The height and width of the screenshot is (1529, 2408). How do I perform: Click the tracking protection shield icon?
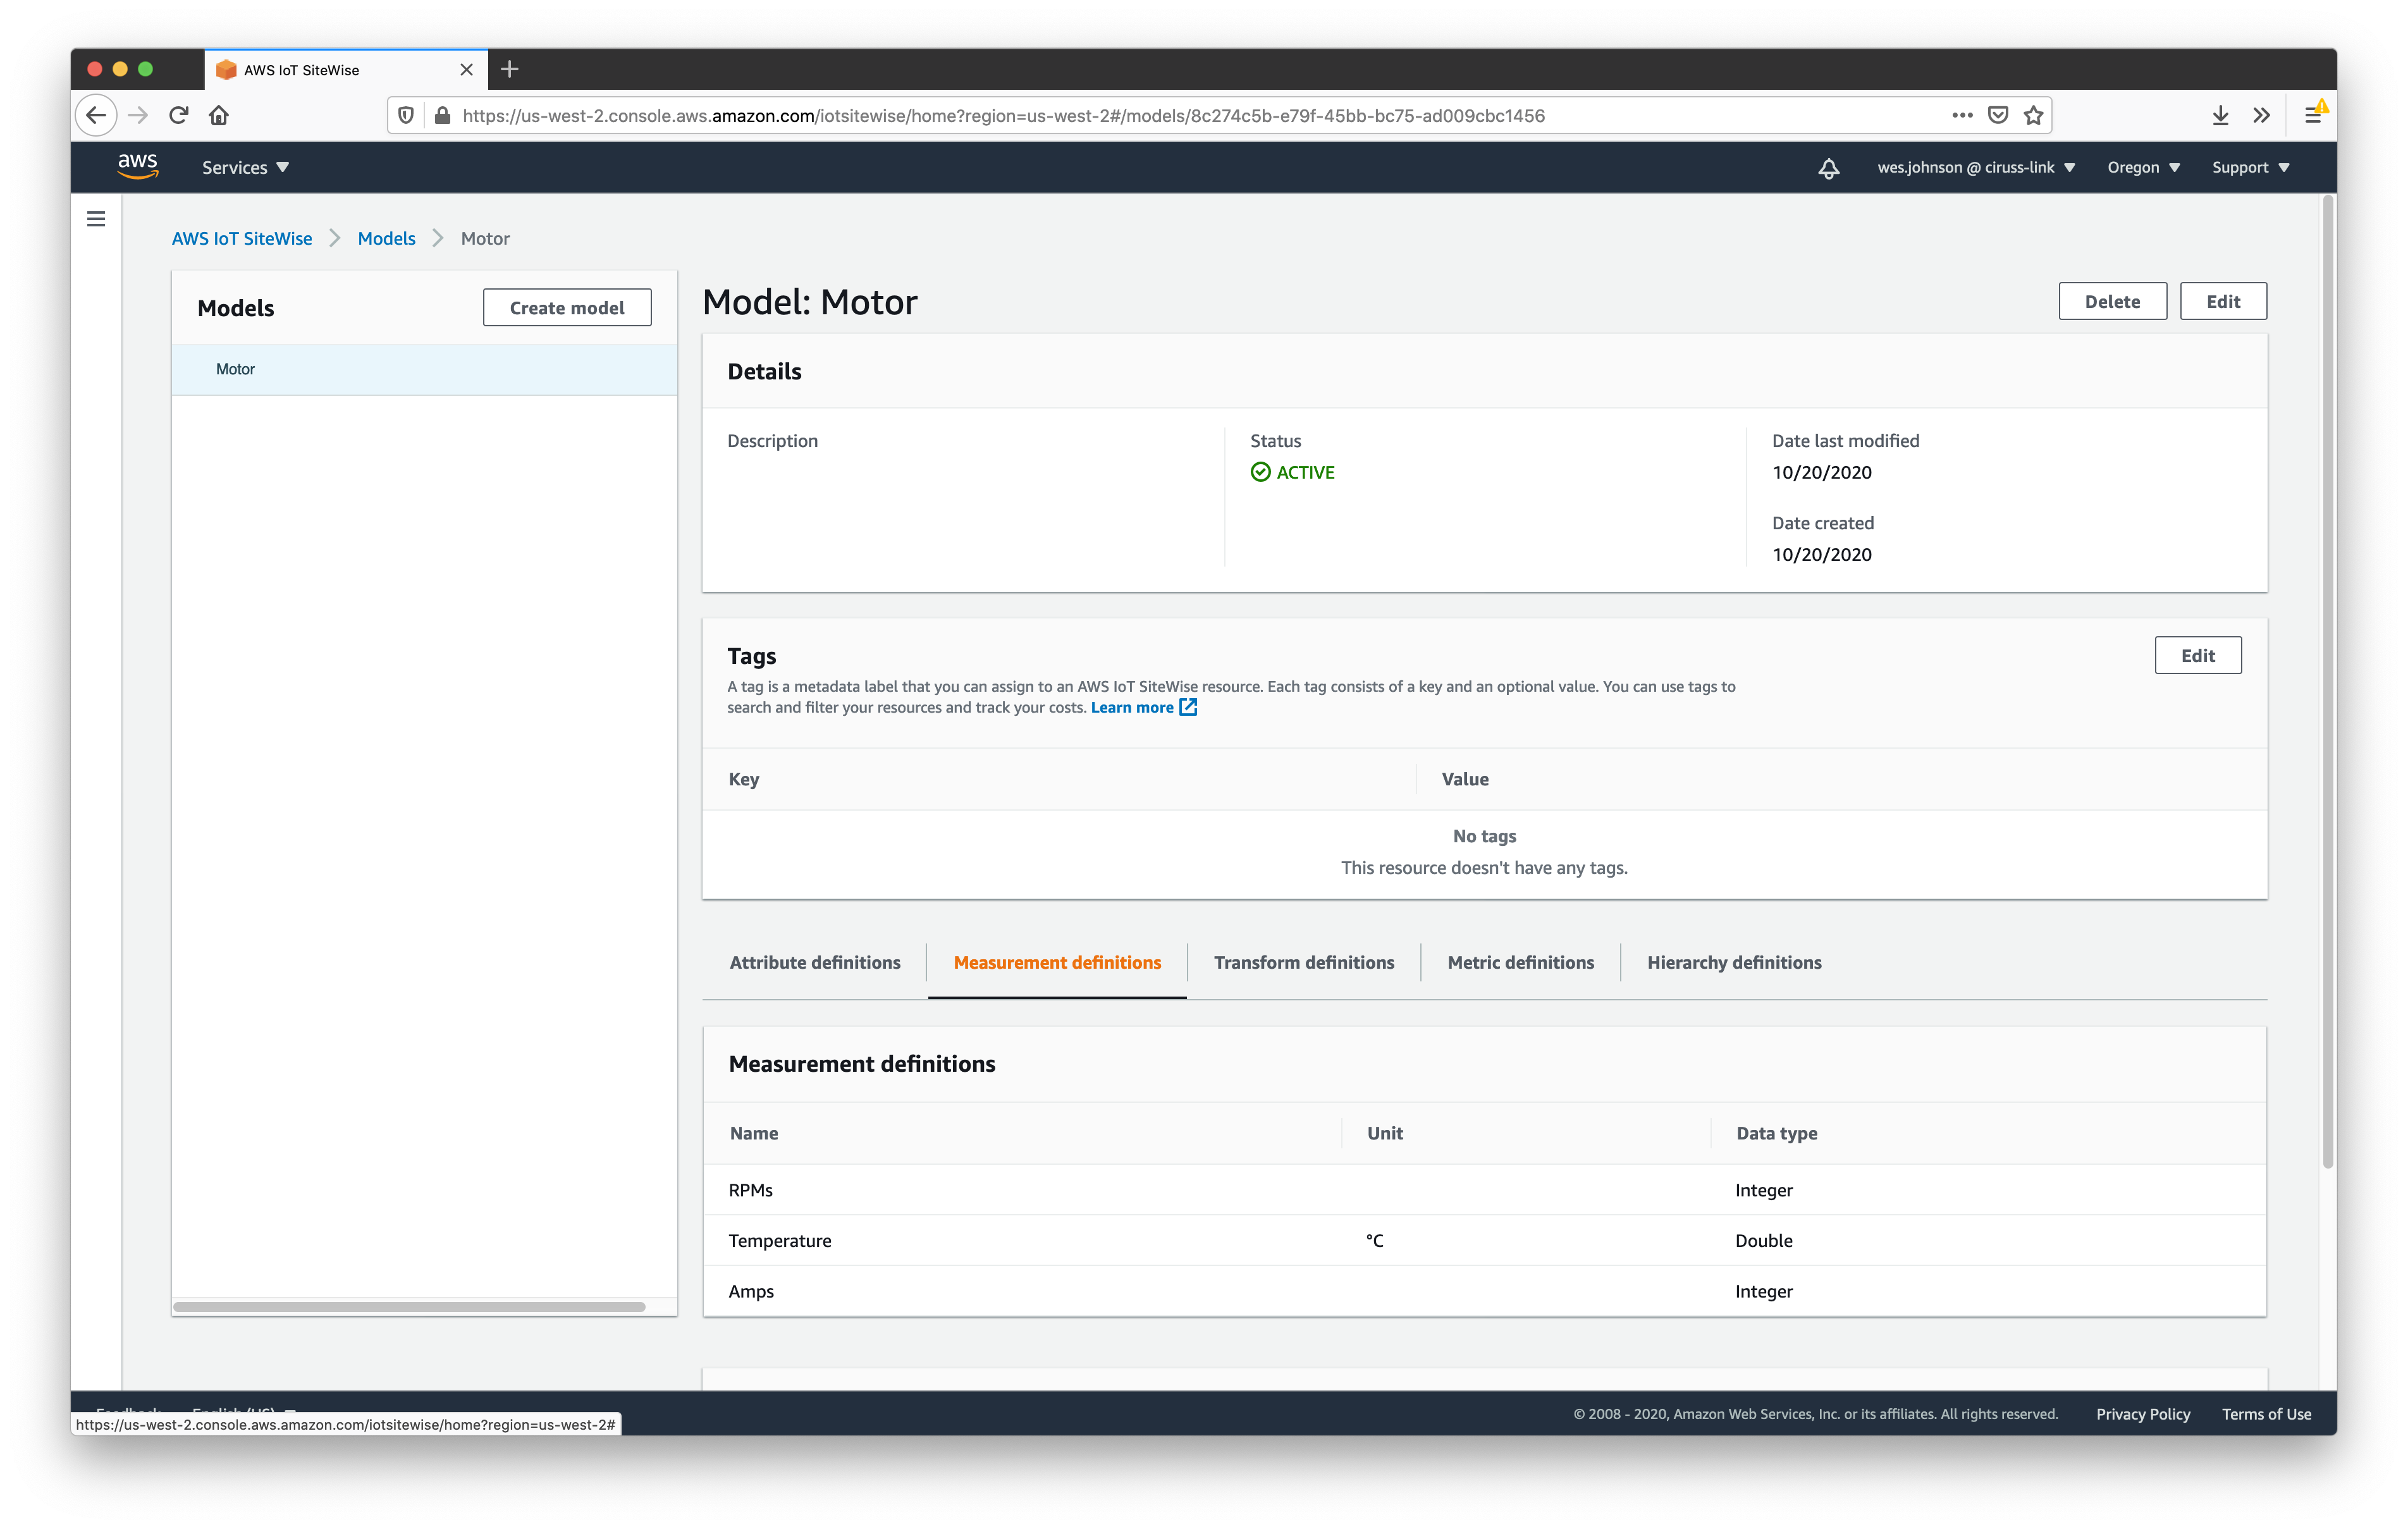406,115
